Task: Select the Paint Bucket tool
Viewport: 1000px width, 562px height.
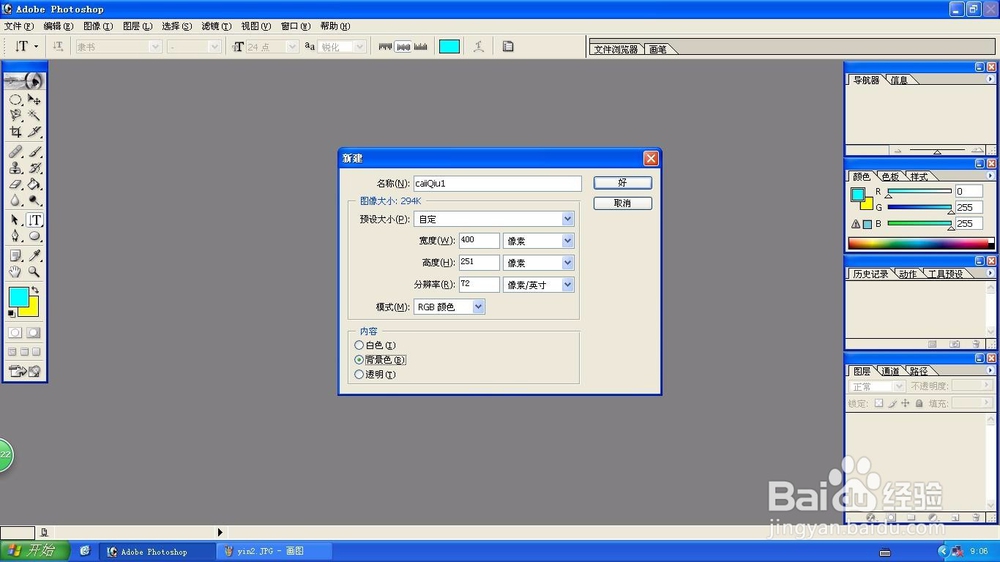Action: click(34, 184)
